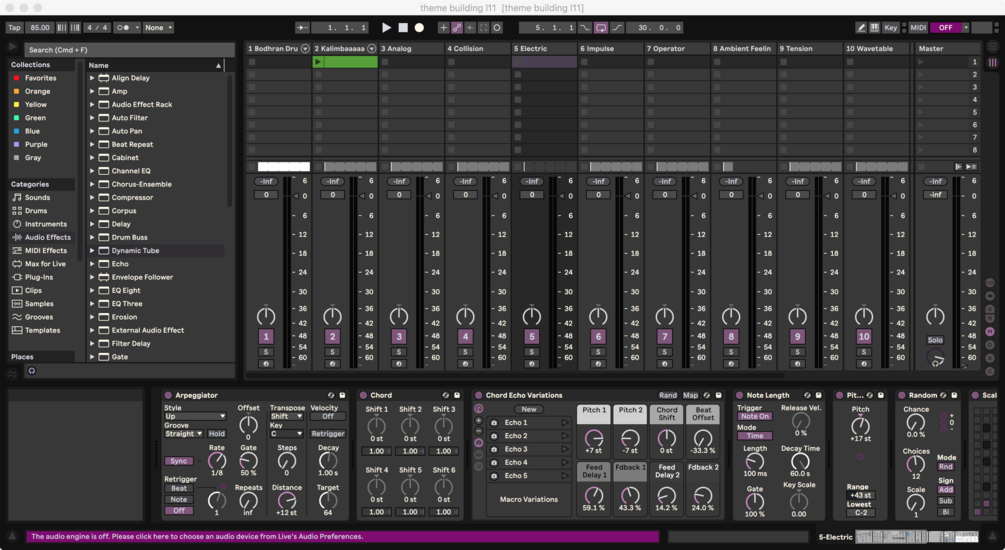Open Groove dropdown showing Straight
The height and width of the screenshot is (550, 1005).
[x=184, y=434]
